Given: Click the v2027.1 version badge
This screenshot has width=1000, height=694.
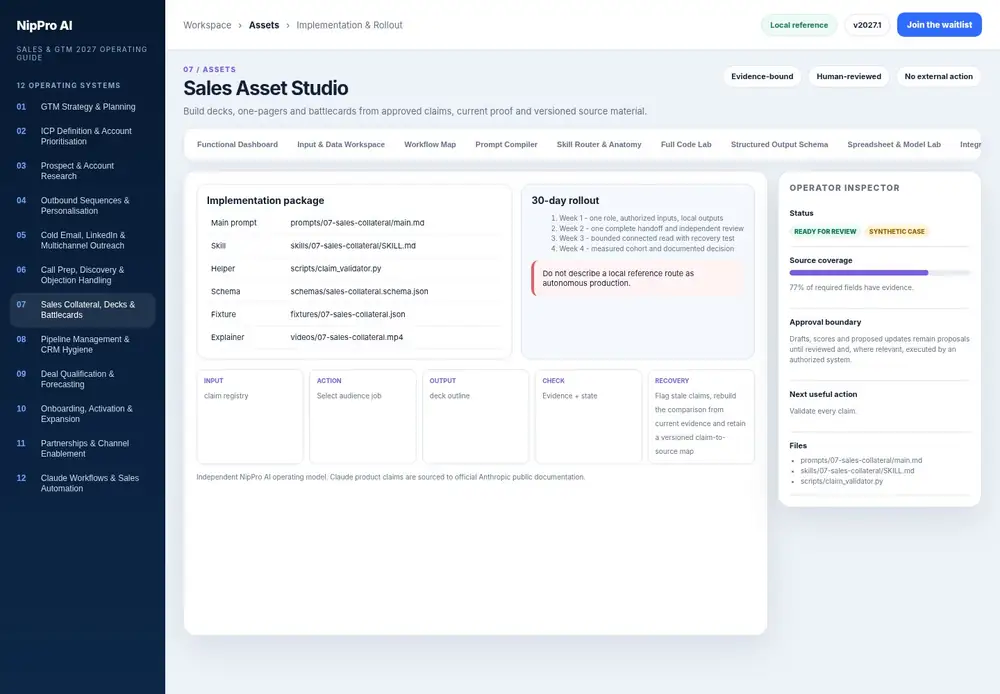Looking at the screenshot, I should (x=867, y=25).
